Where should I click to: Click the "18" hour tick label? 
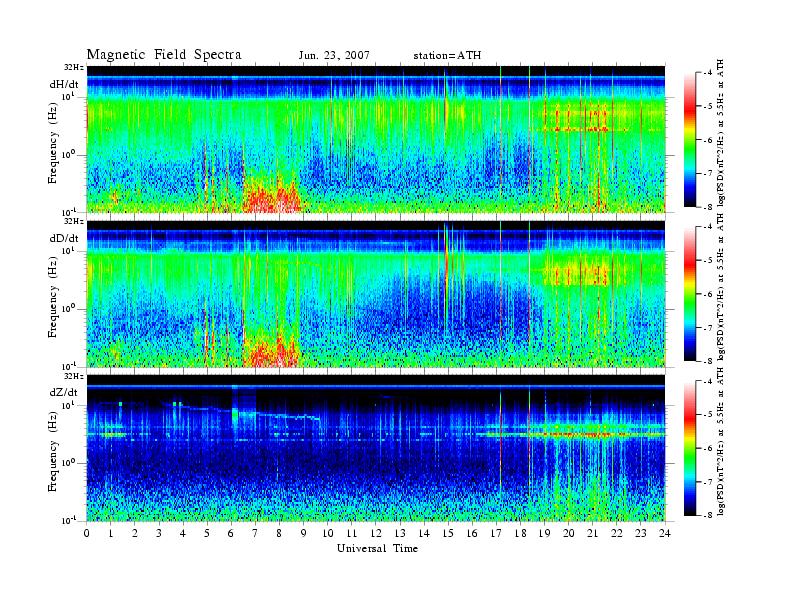coord(520,534)
